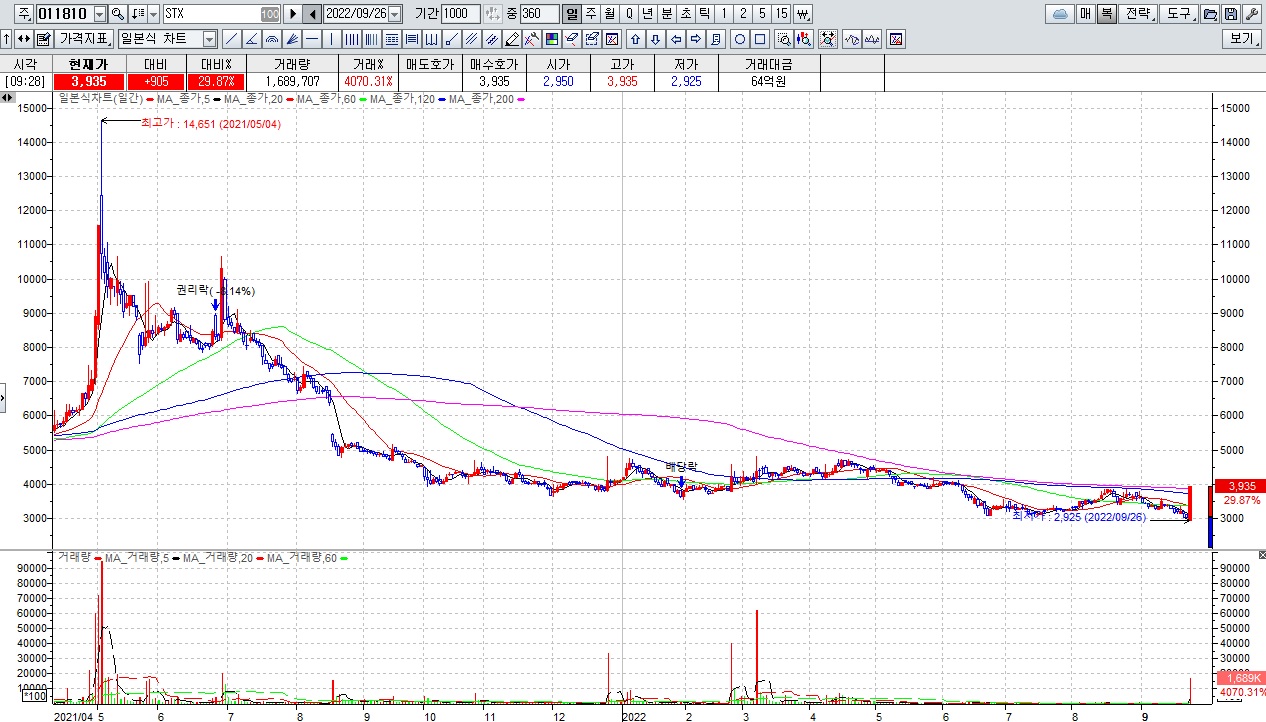Click the play forward arrow button

(293, 14)
